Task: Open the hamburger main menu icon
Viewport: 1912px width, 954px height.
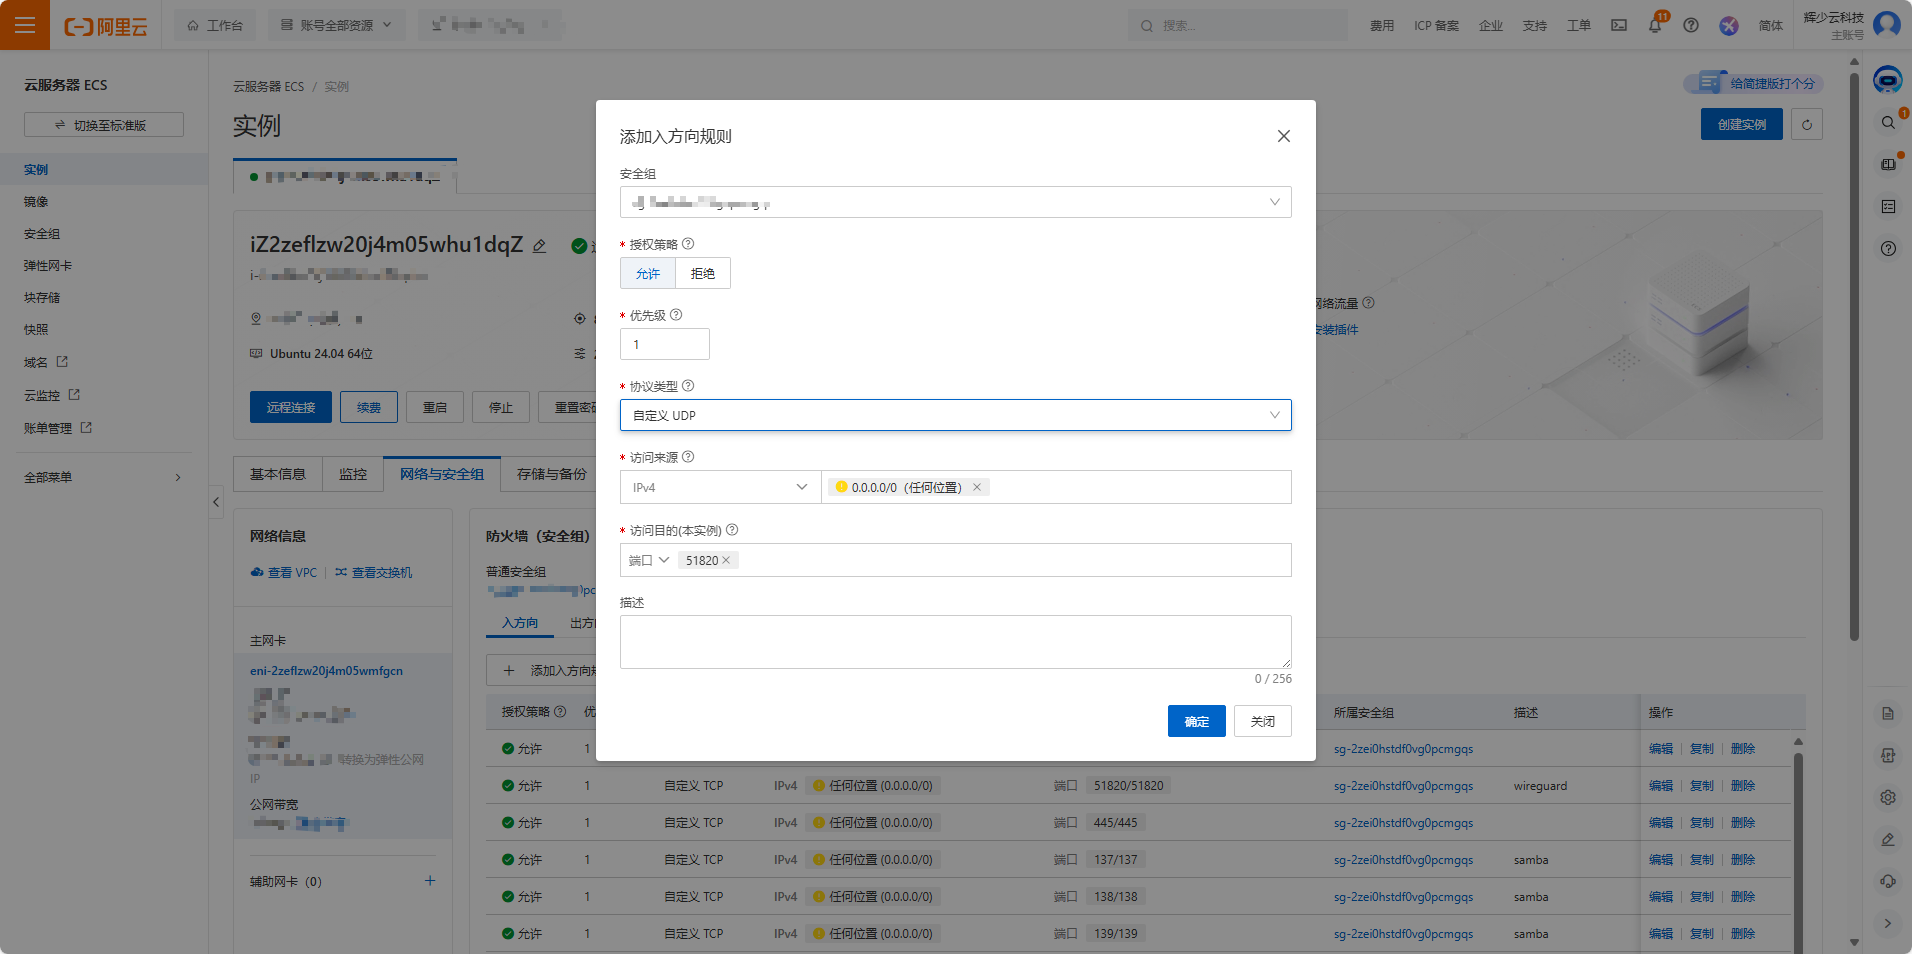Action: (x=25, y=25)
